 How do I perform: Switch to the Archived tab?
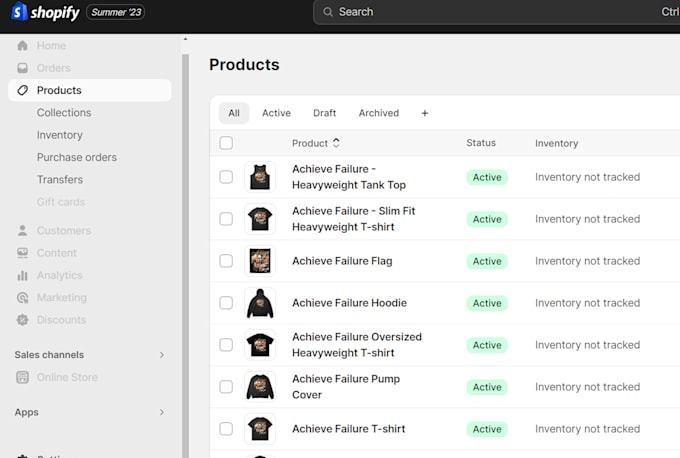pos(379,113)
